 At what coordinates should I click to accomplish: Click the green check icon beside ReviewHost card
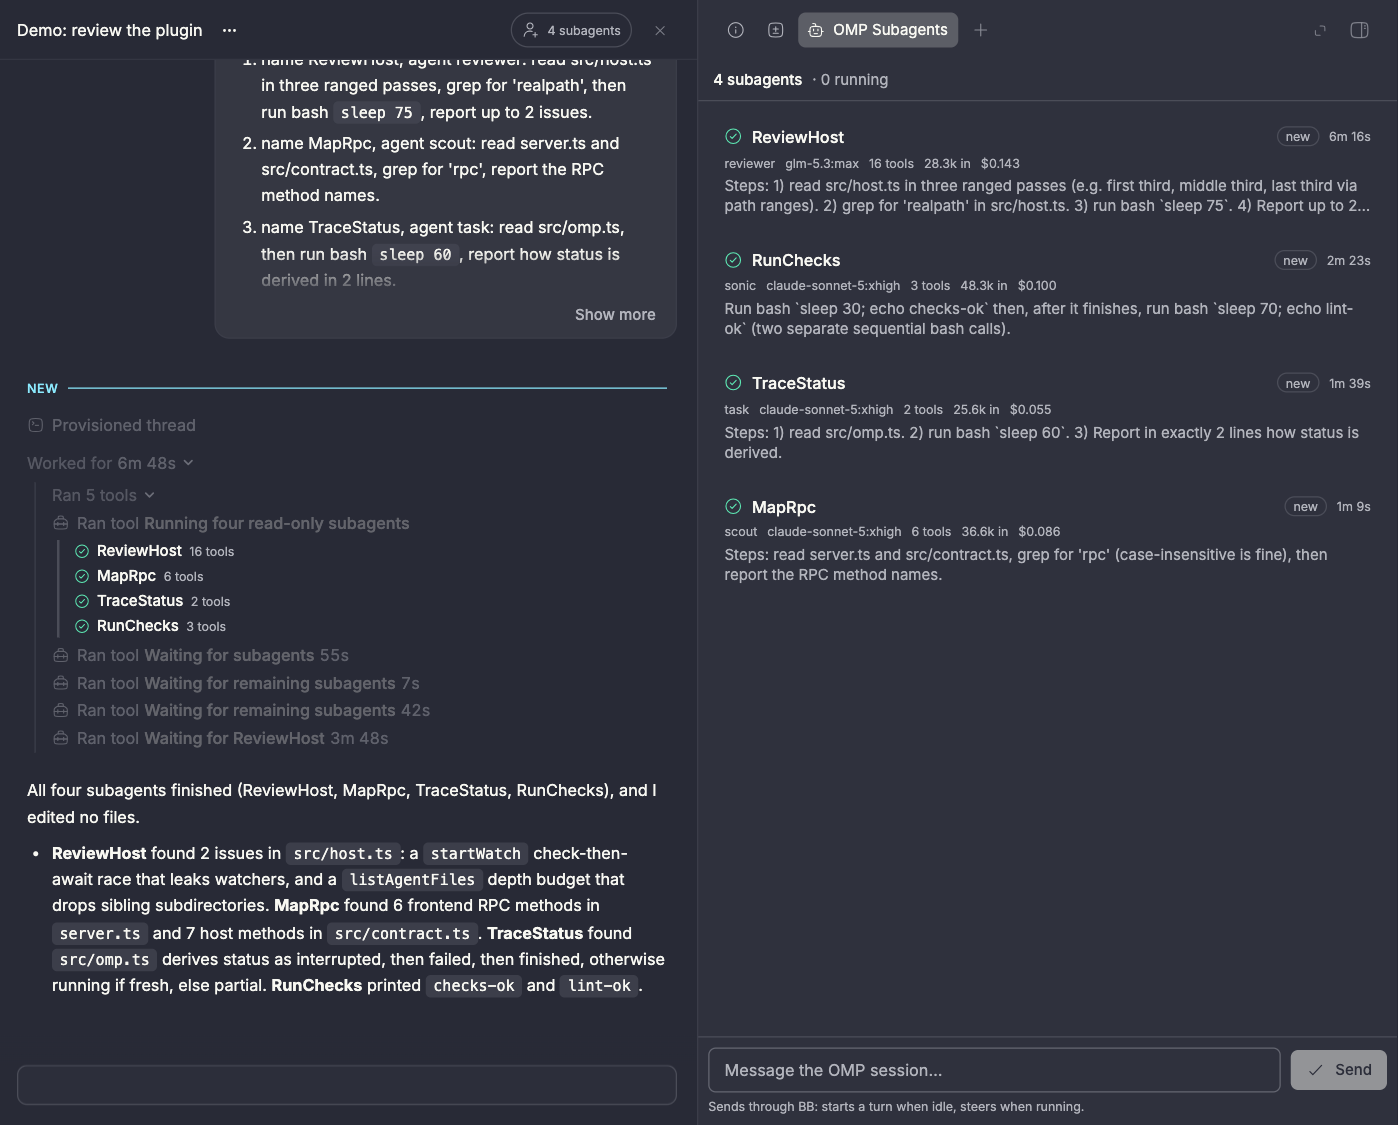click(x=733, y=136)
